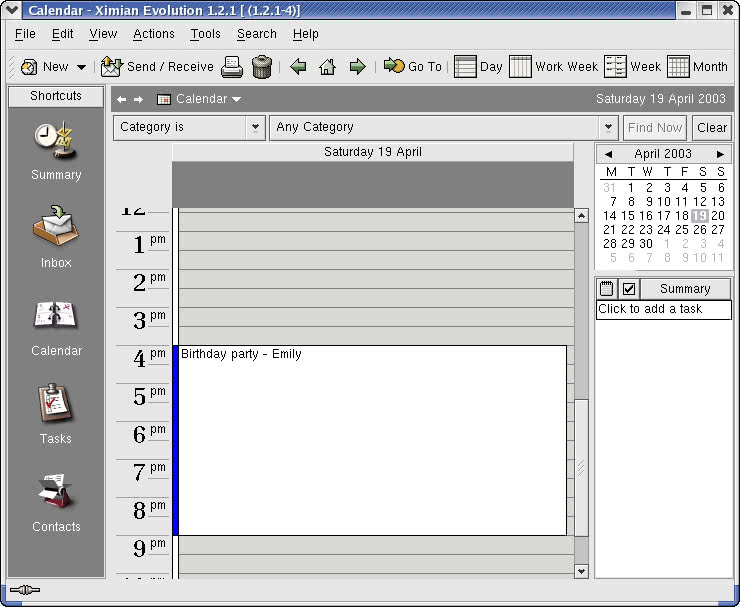Click the all-day event area

373,185
